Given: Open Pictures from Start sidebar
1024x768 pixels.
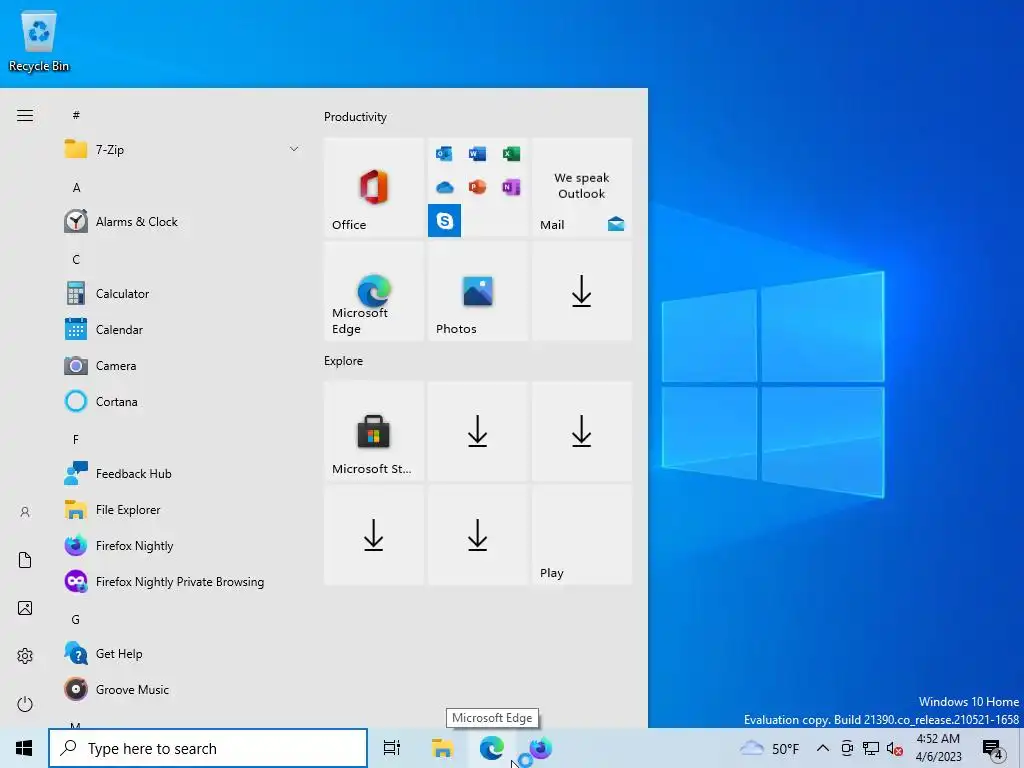Looking at the screenshot, I should pos(25,608).
